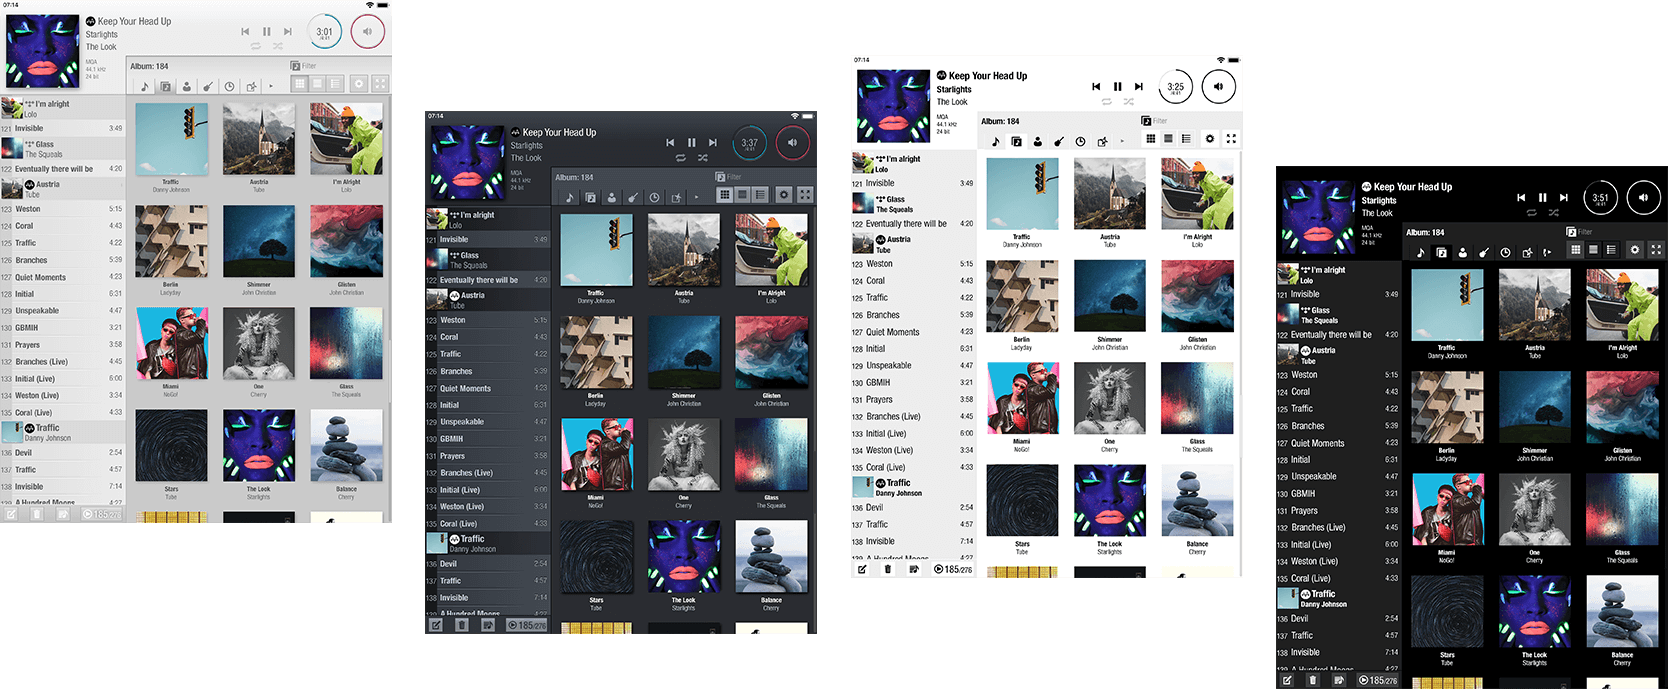Pause playback in the 3:01 player
The image size is (1668, 689).
coord(266,32)
